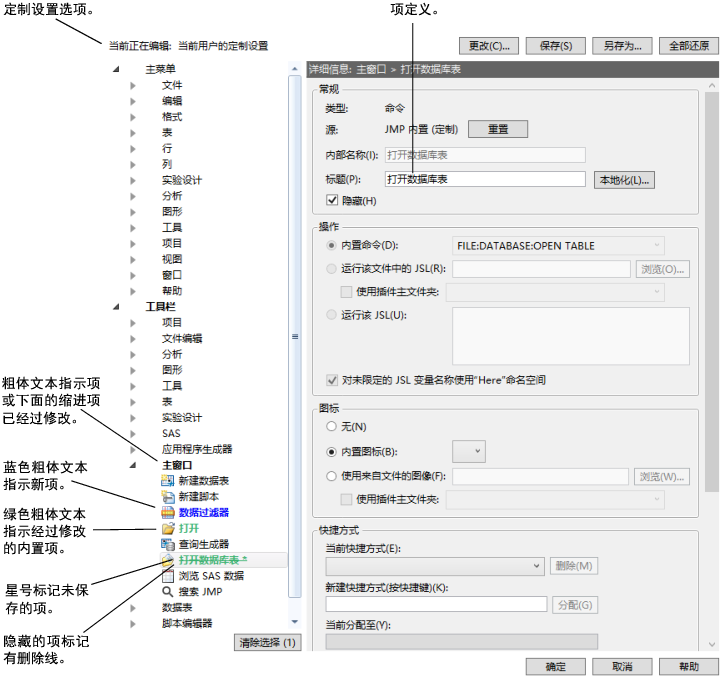Select the 打开 folder icon in the tree
This screenshot has height=684, width=727.
click(167, 529)
